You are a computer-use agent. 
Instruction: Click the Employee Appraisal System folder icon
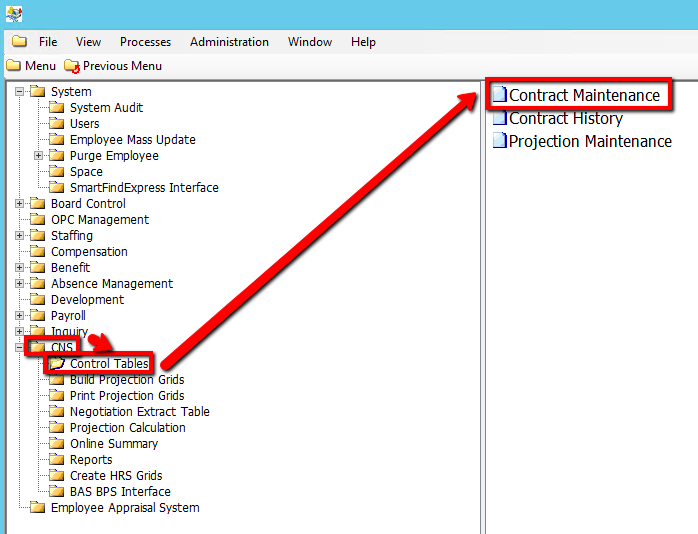point(38,508)
